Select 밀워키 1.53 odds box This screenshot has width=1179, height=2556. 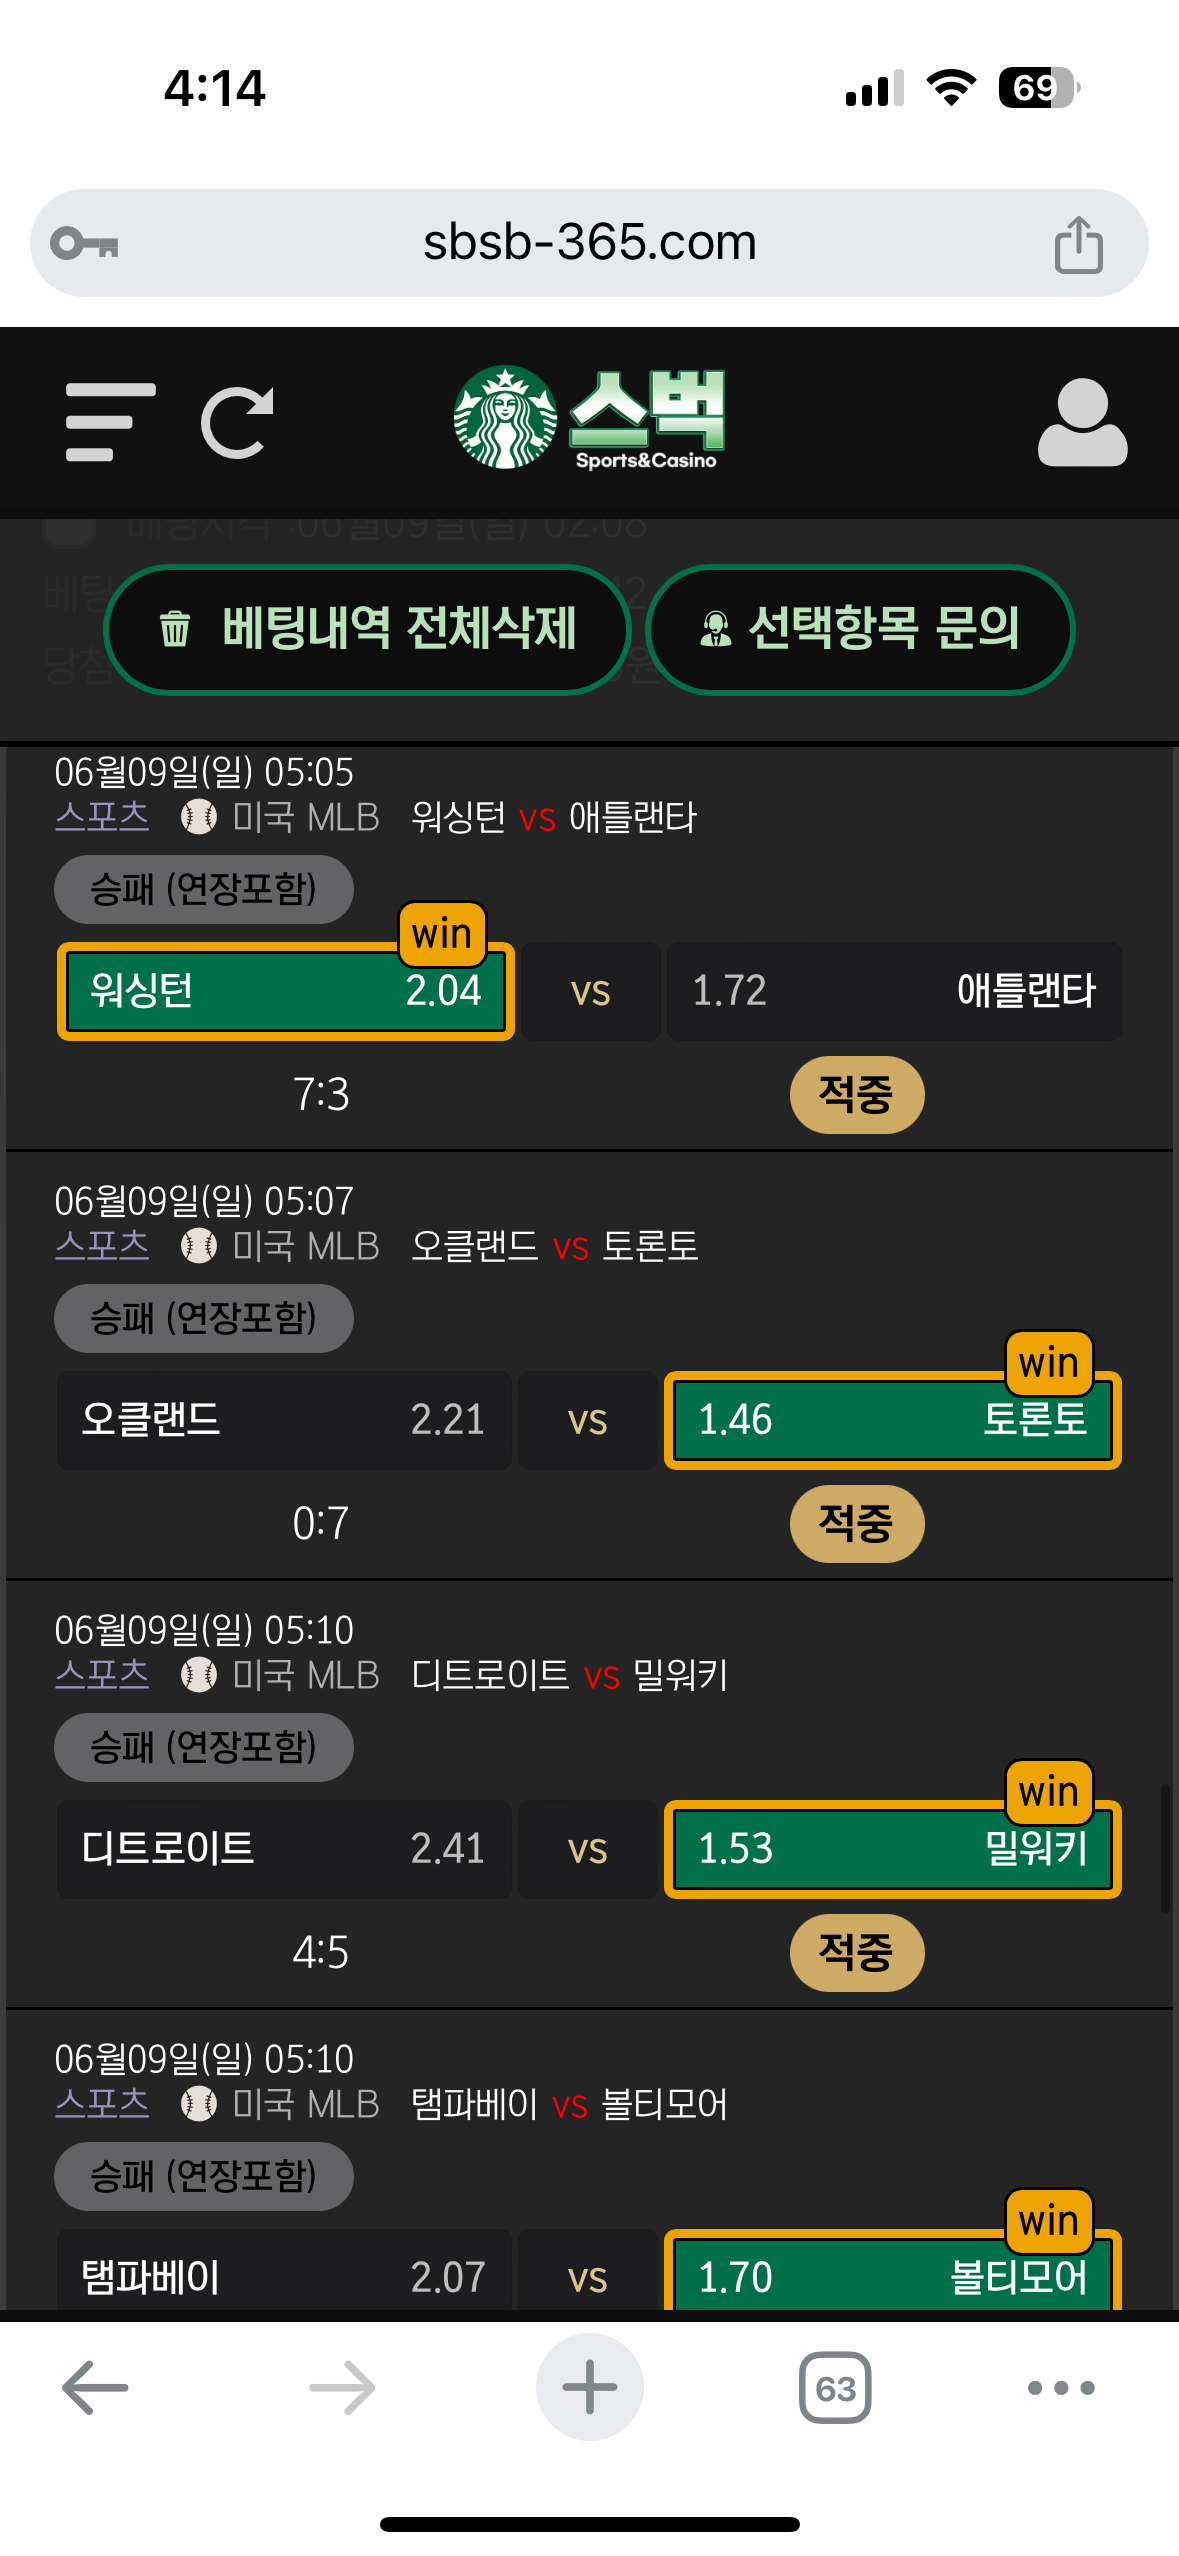(892, 1849)
